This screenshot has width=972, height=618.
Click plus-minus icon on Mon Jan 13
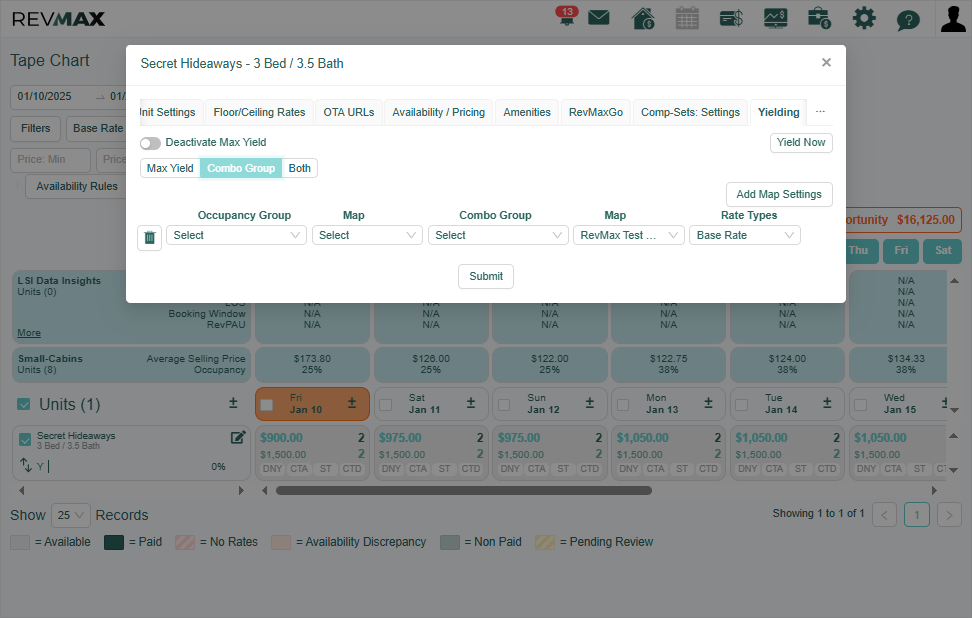click(x=708, y=403)
